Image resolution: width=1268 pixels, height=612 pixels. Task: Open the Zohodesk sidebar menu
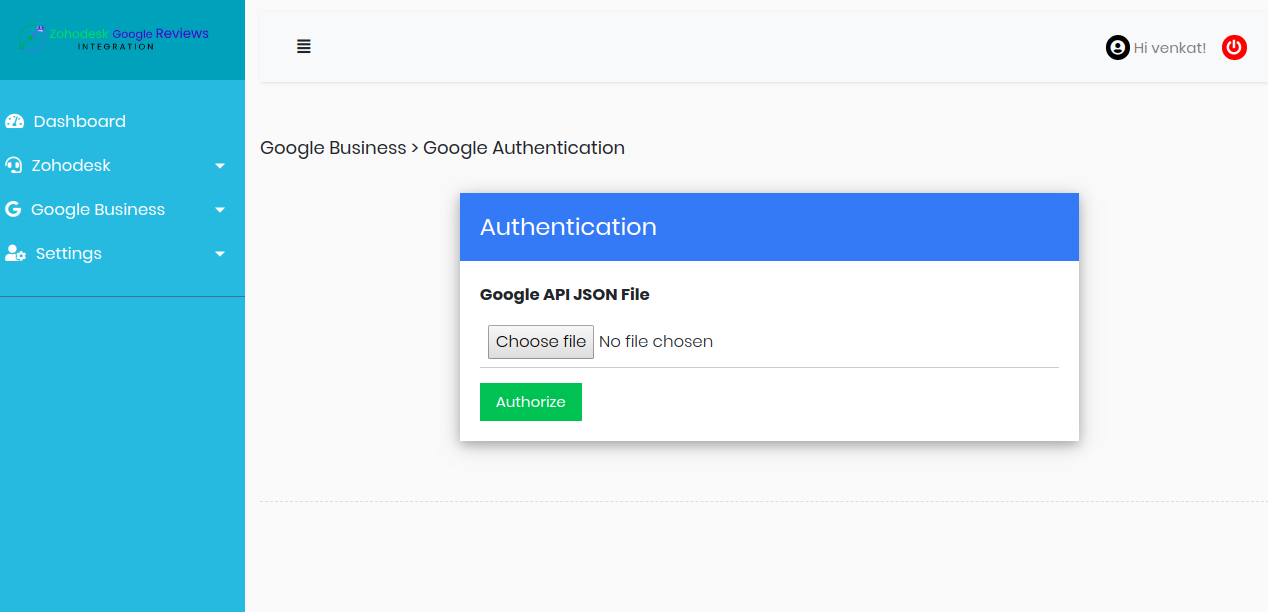point(122,165)
